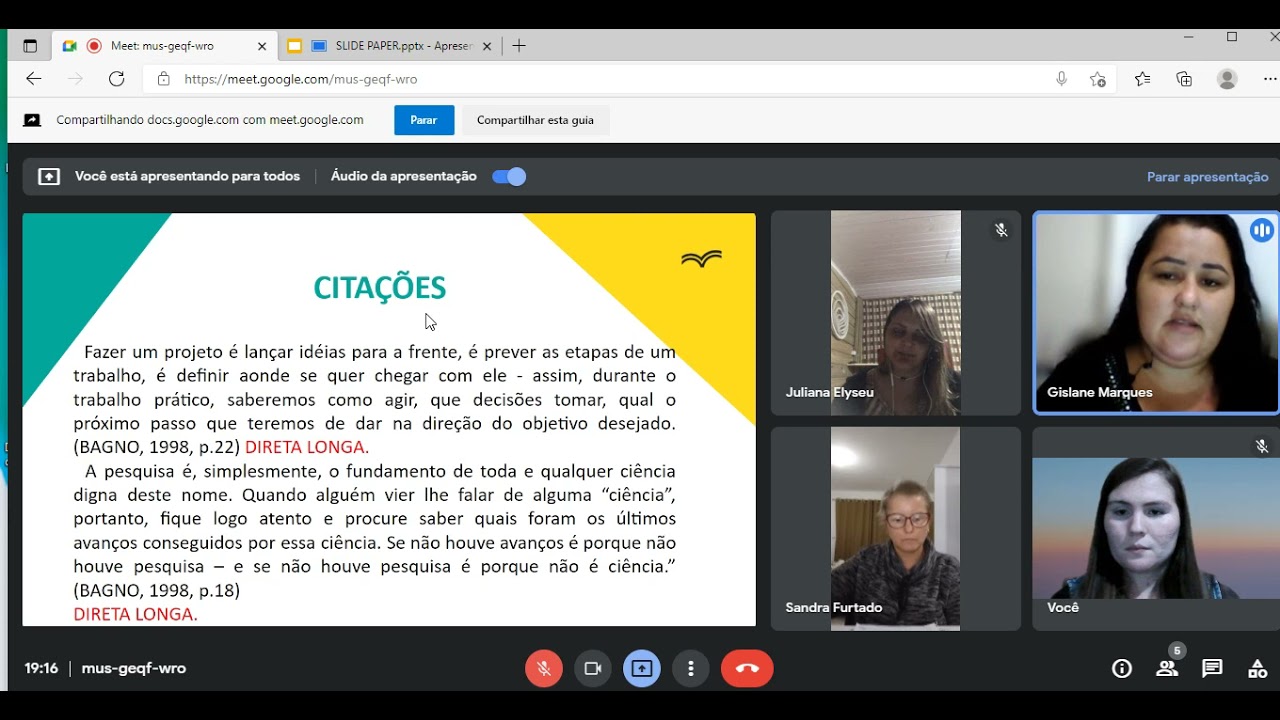Switch to the Meet: mus-geqf-wro tab

pos(162,46)
